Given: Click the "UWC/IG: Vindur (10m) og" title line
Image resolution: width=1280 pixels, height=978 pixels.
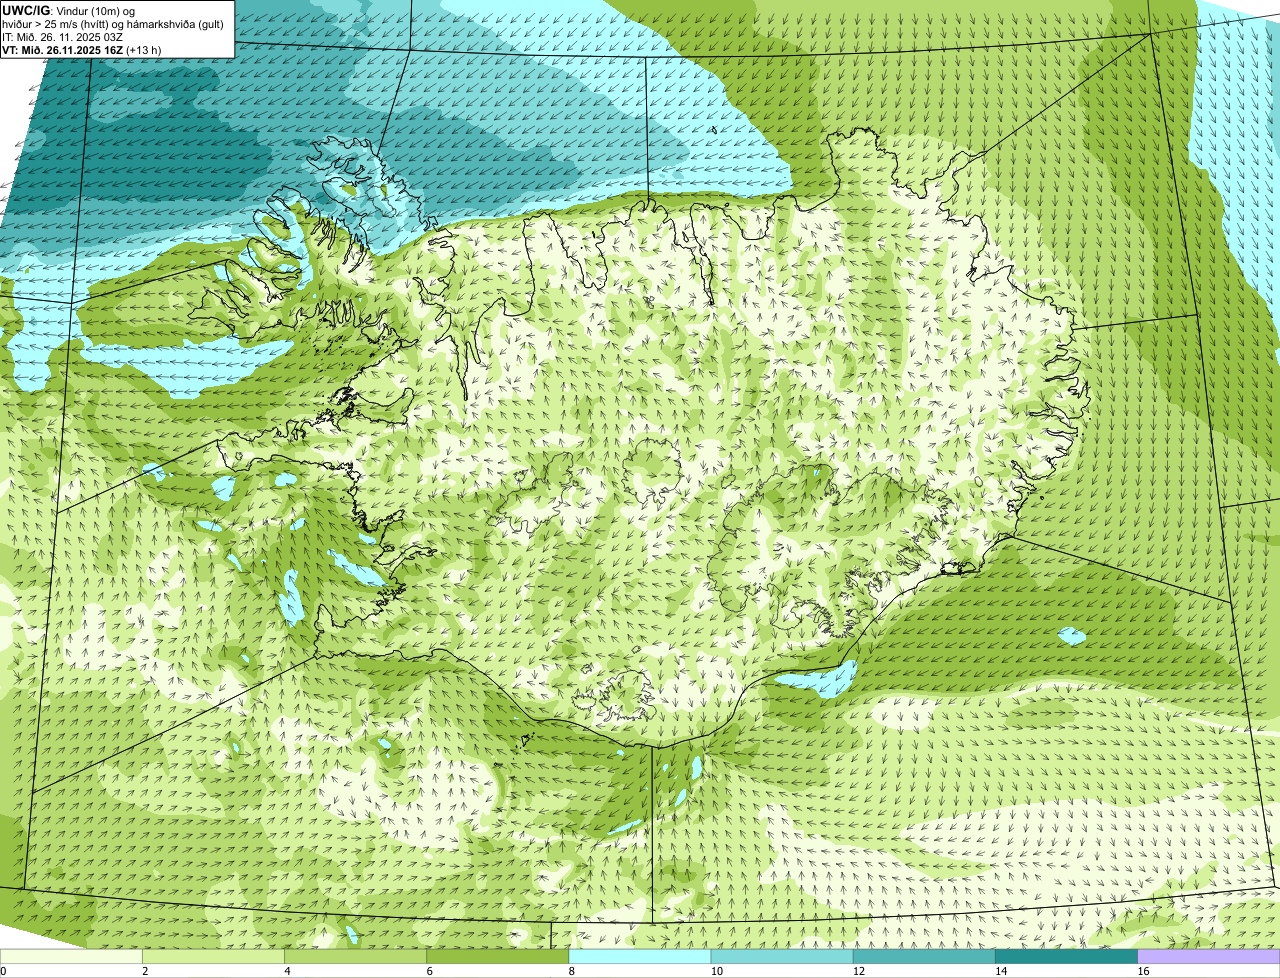Looking at the screenshot, I should [x=69, y=11].
